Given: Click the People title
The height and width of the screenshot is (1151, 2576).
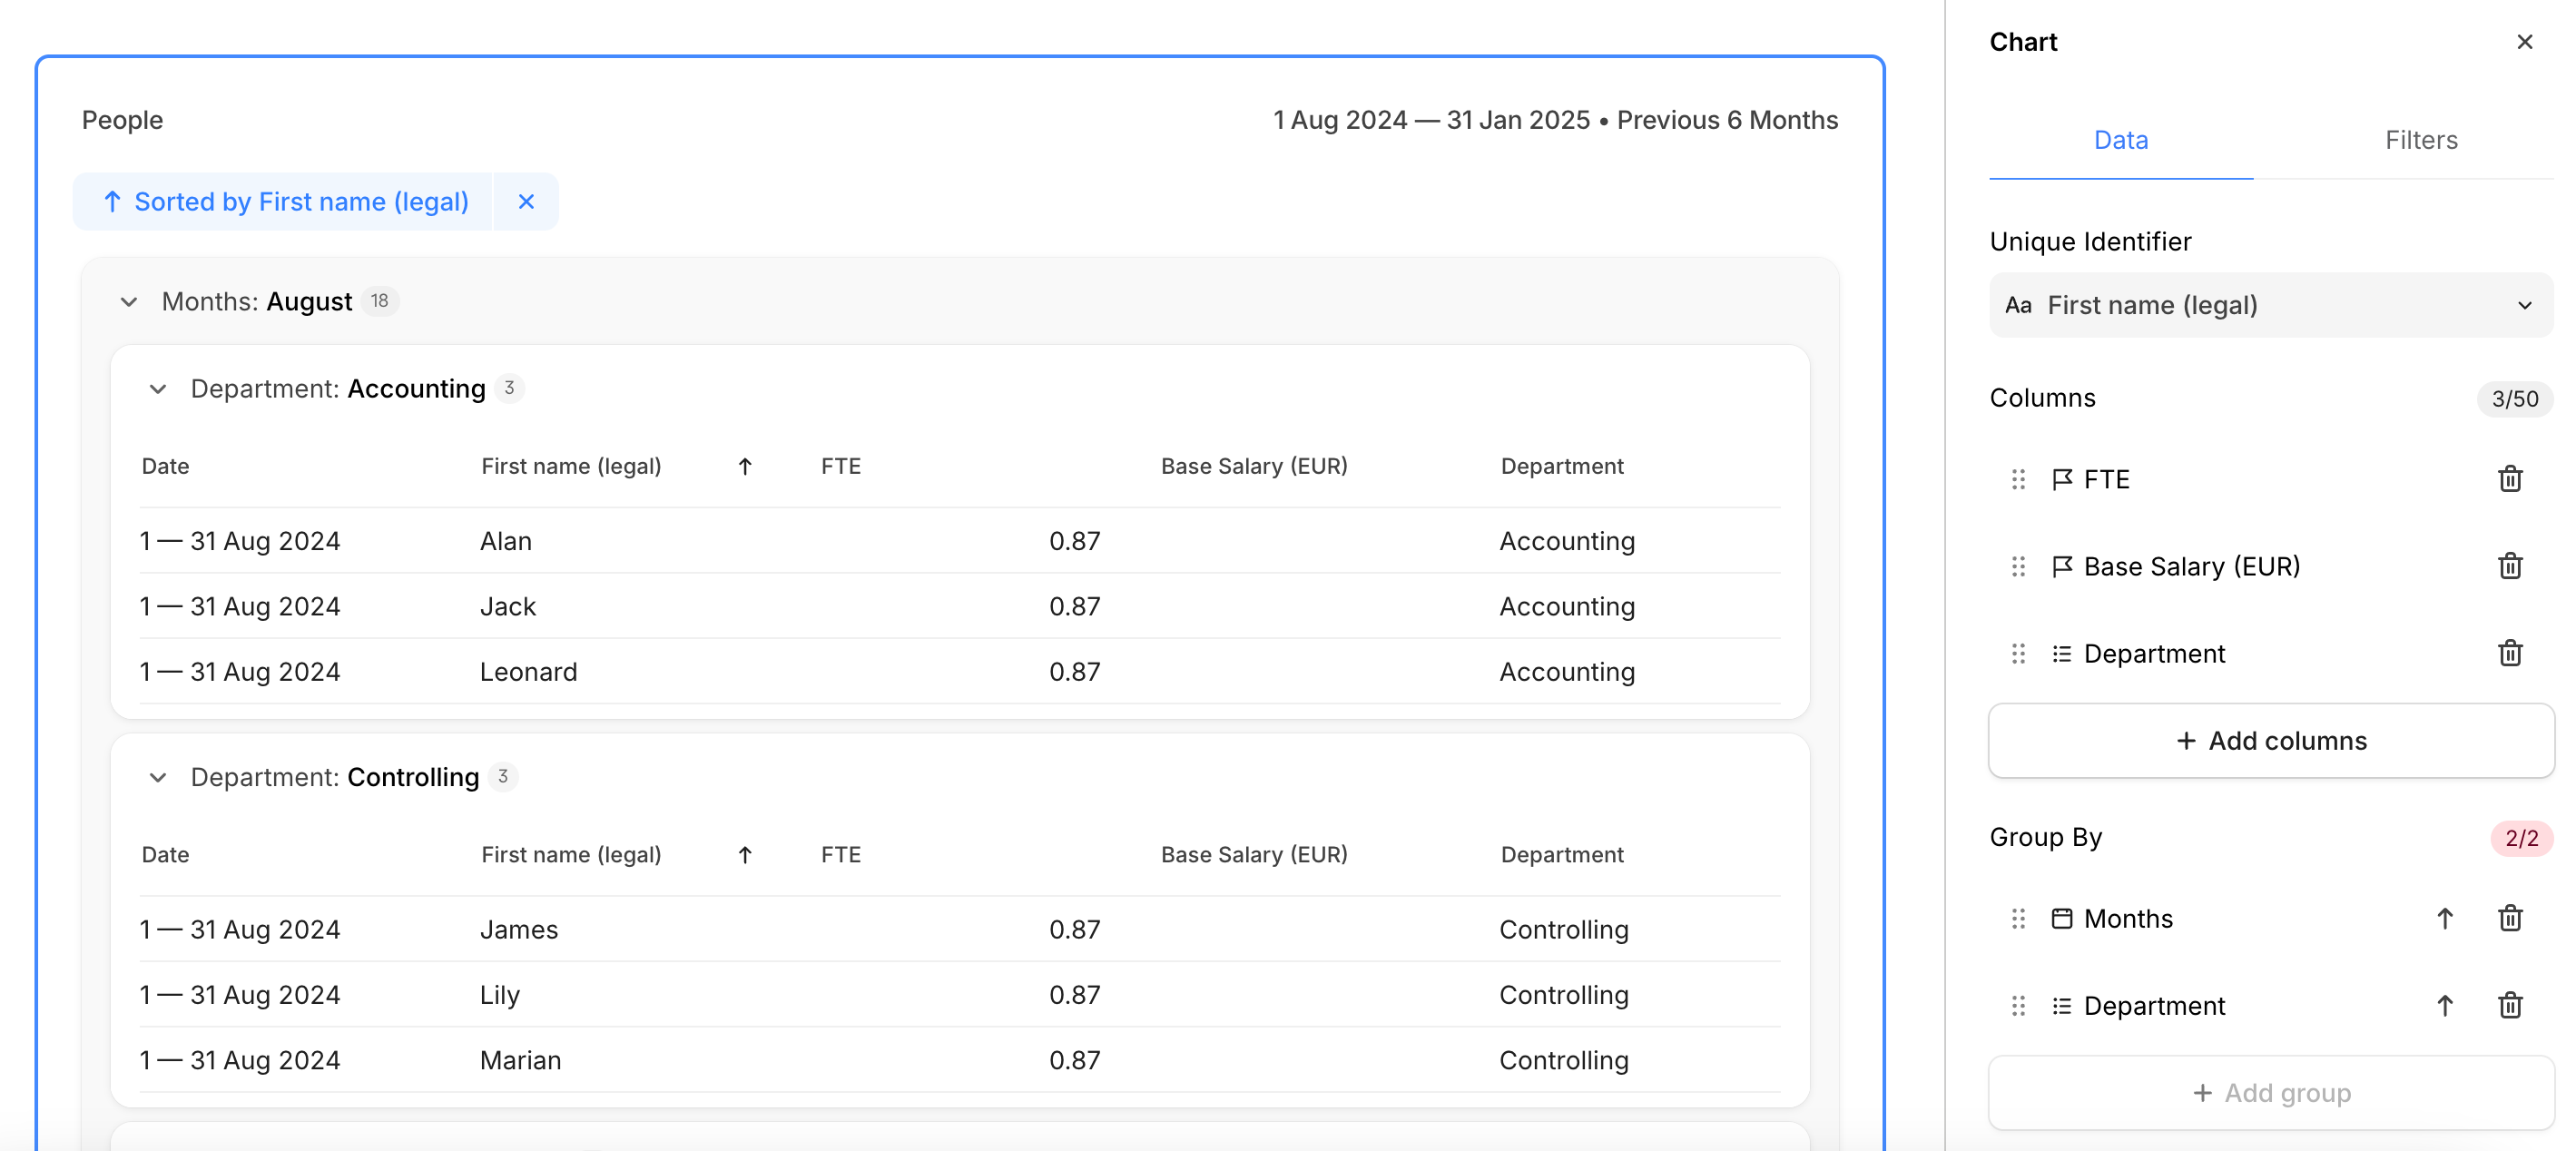Looking at the screenshot, I should pos(122,120).
